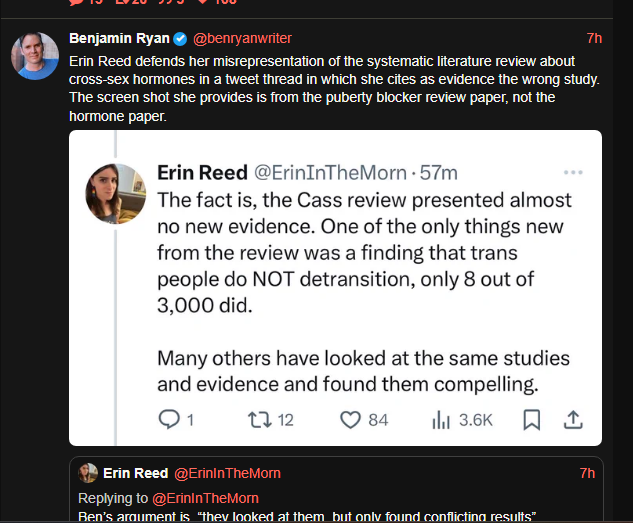Click Erin Reed's avatar in embedded screenshot
The image size is (633, 523).
[116, 193]
